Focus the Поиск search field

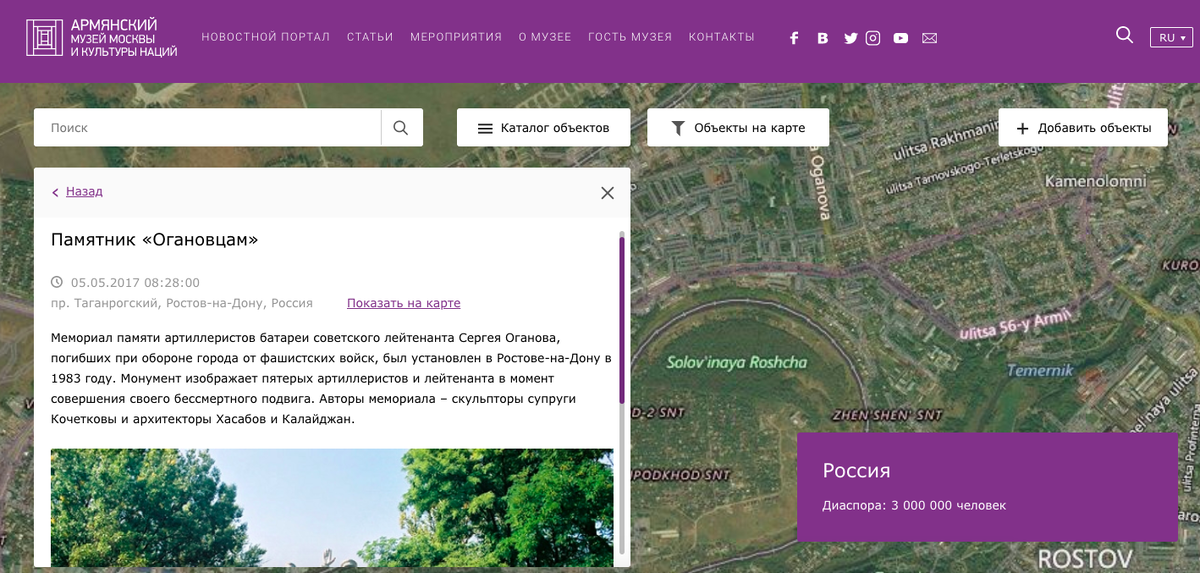207,128
